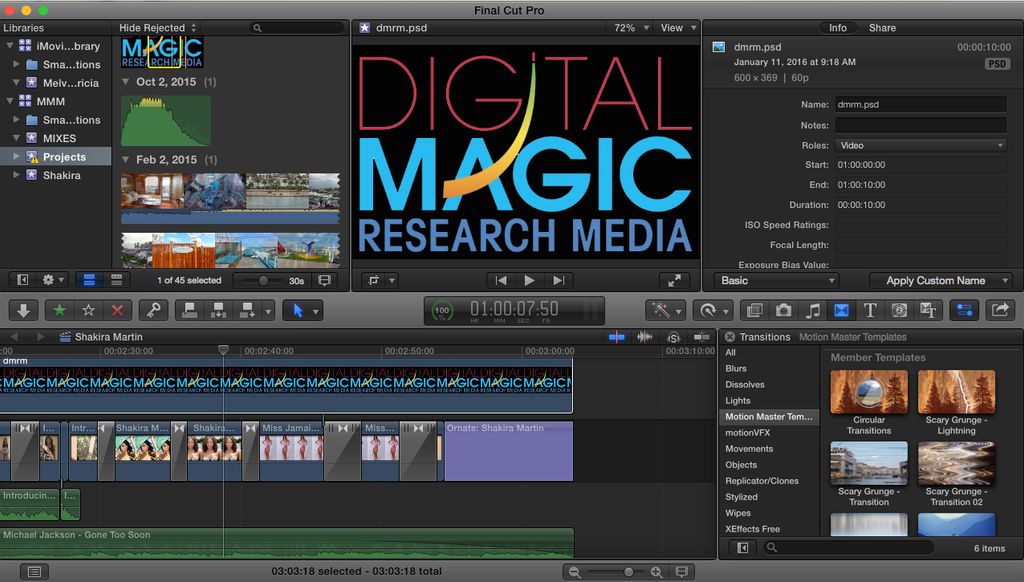
Task: Show the Titles browser T icon
Action: [870, 310]
